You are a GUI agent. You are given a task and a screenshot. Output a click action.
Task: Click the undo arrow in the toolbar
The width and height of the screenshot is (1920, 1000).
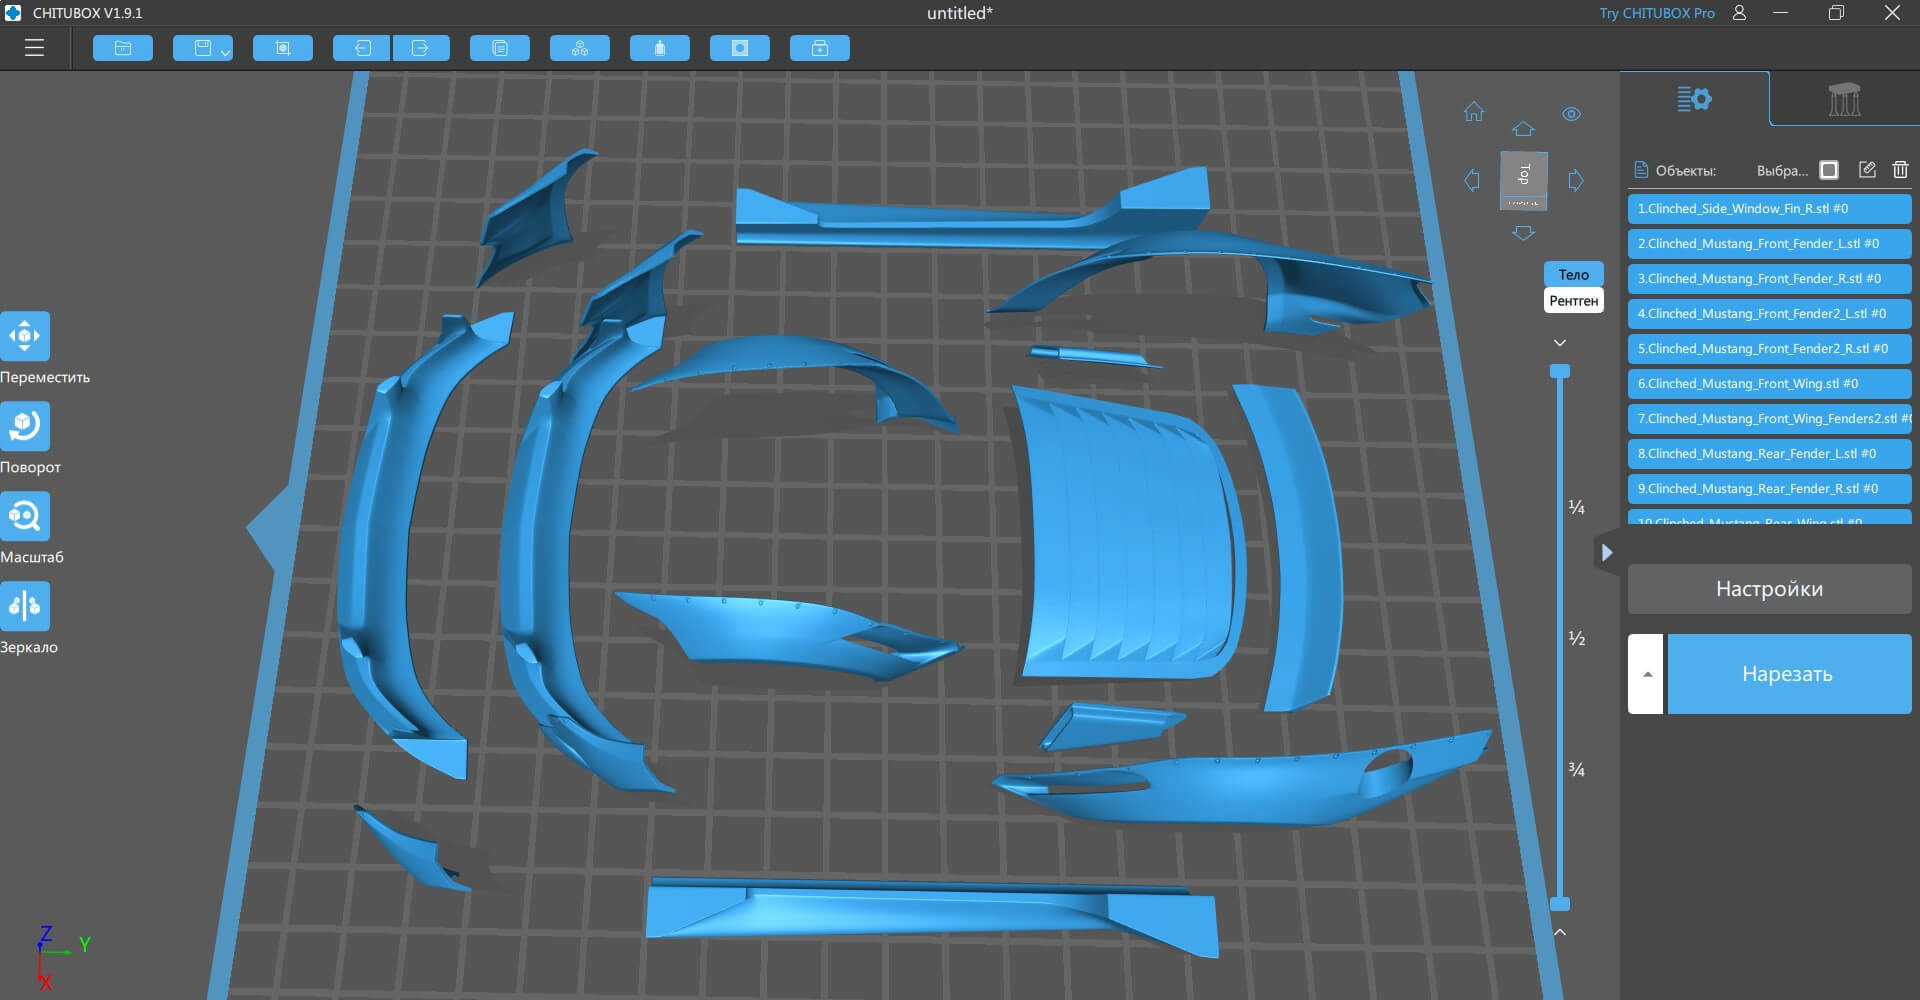361,48
